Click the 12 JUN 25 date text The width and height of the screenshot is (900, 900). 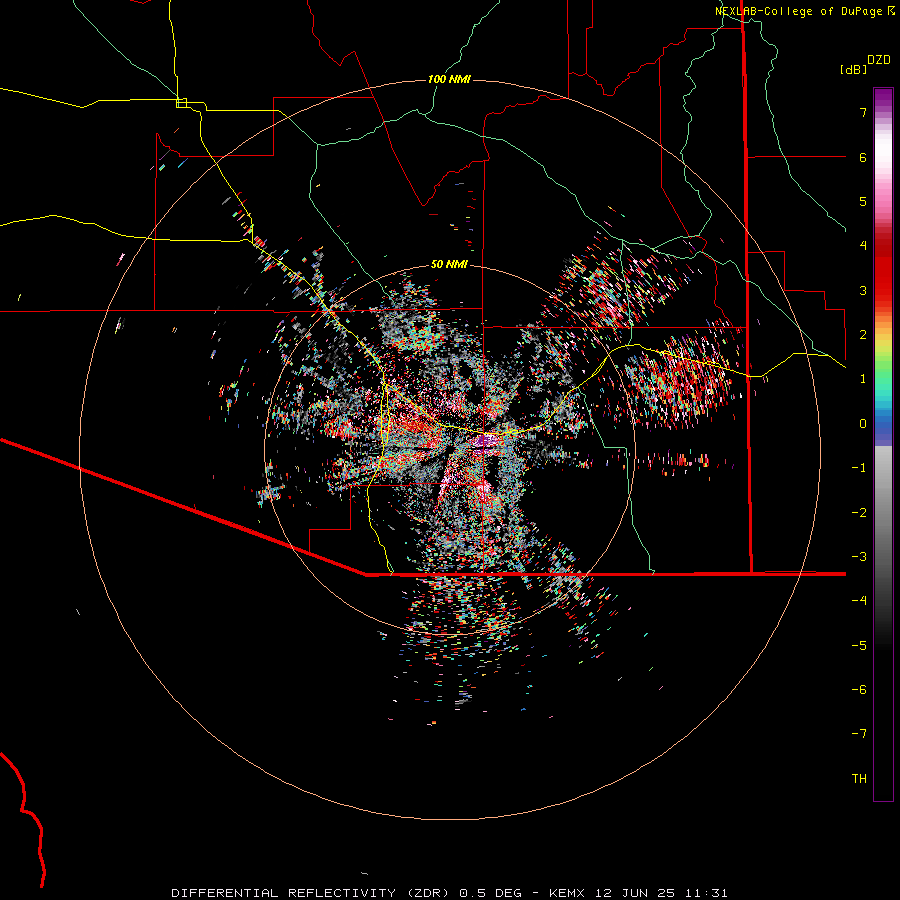click(x=634, y=893)
